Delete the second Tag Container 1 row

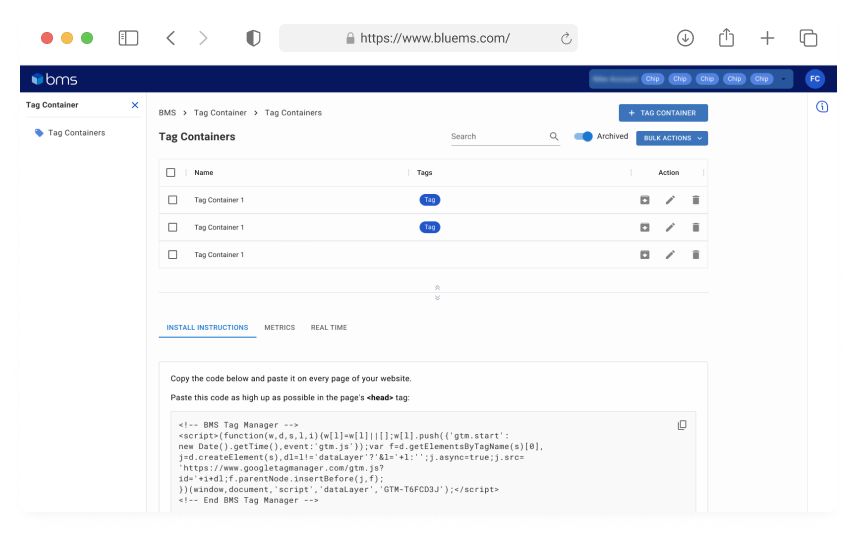tap(696, 227)
